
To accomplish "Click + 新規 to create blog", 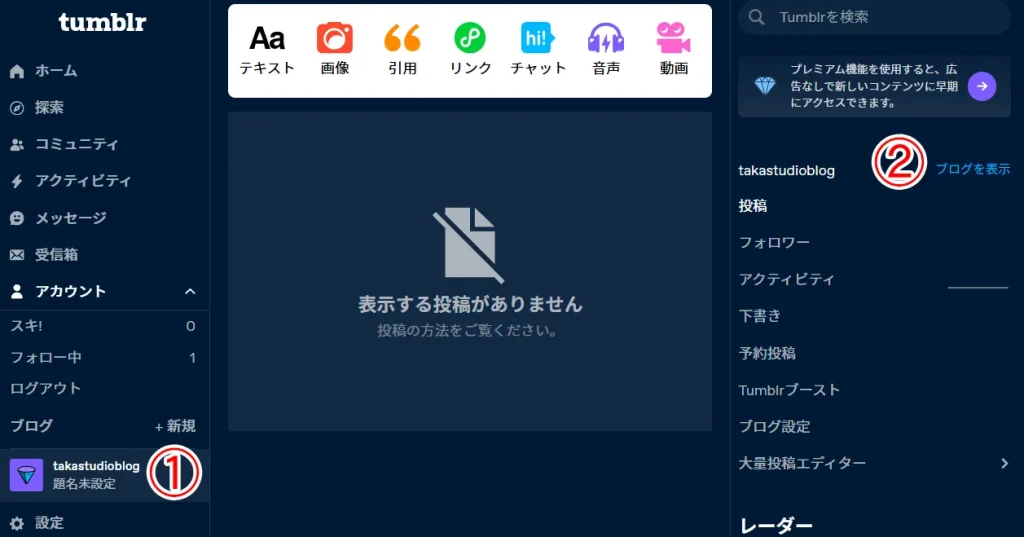I will point(174,426).
